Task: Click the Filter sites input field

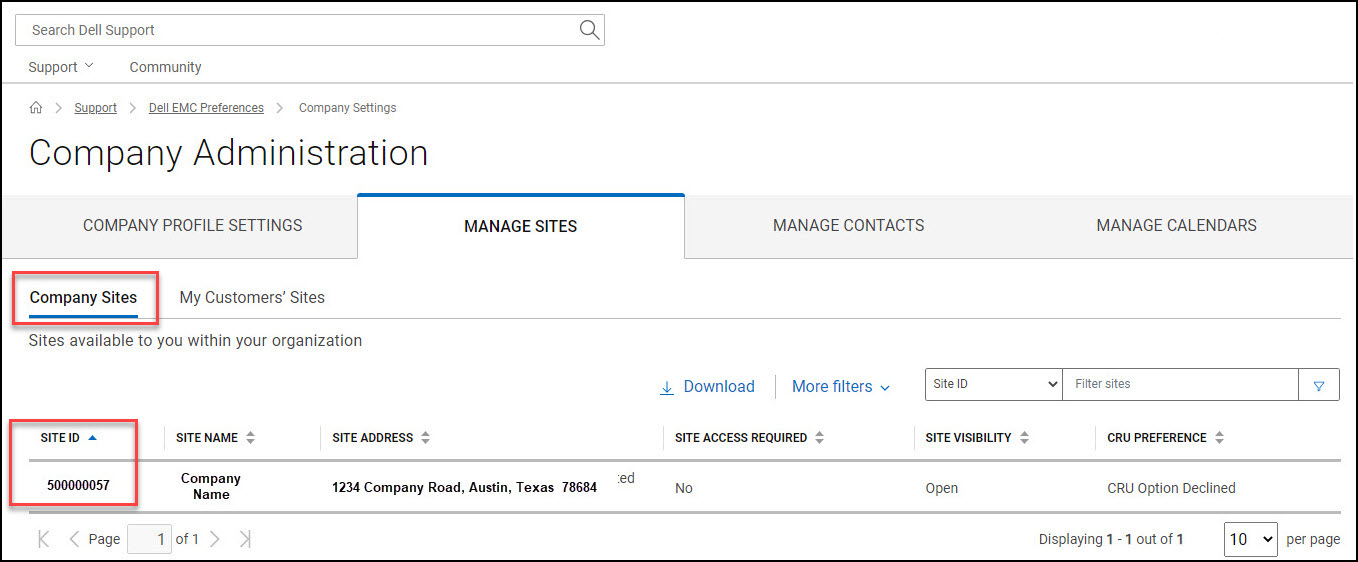Action: (x=1179, y=384)
